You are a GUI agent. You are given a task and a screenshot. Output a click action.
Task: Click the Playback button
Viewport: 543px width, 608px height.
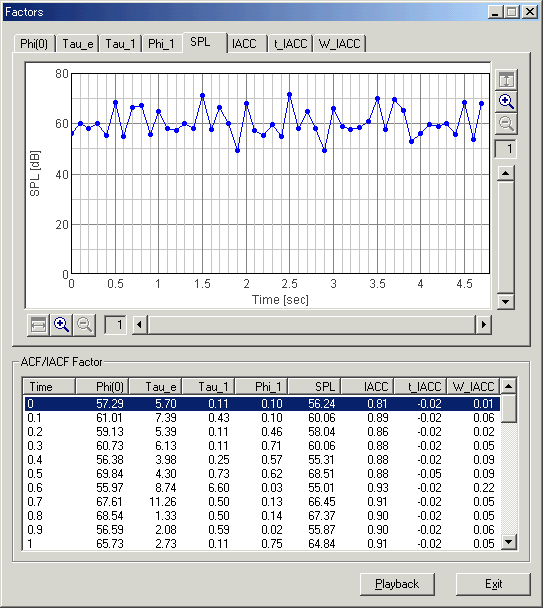pyautogui.click(x=397, y=584)
